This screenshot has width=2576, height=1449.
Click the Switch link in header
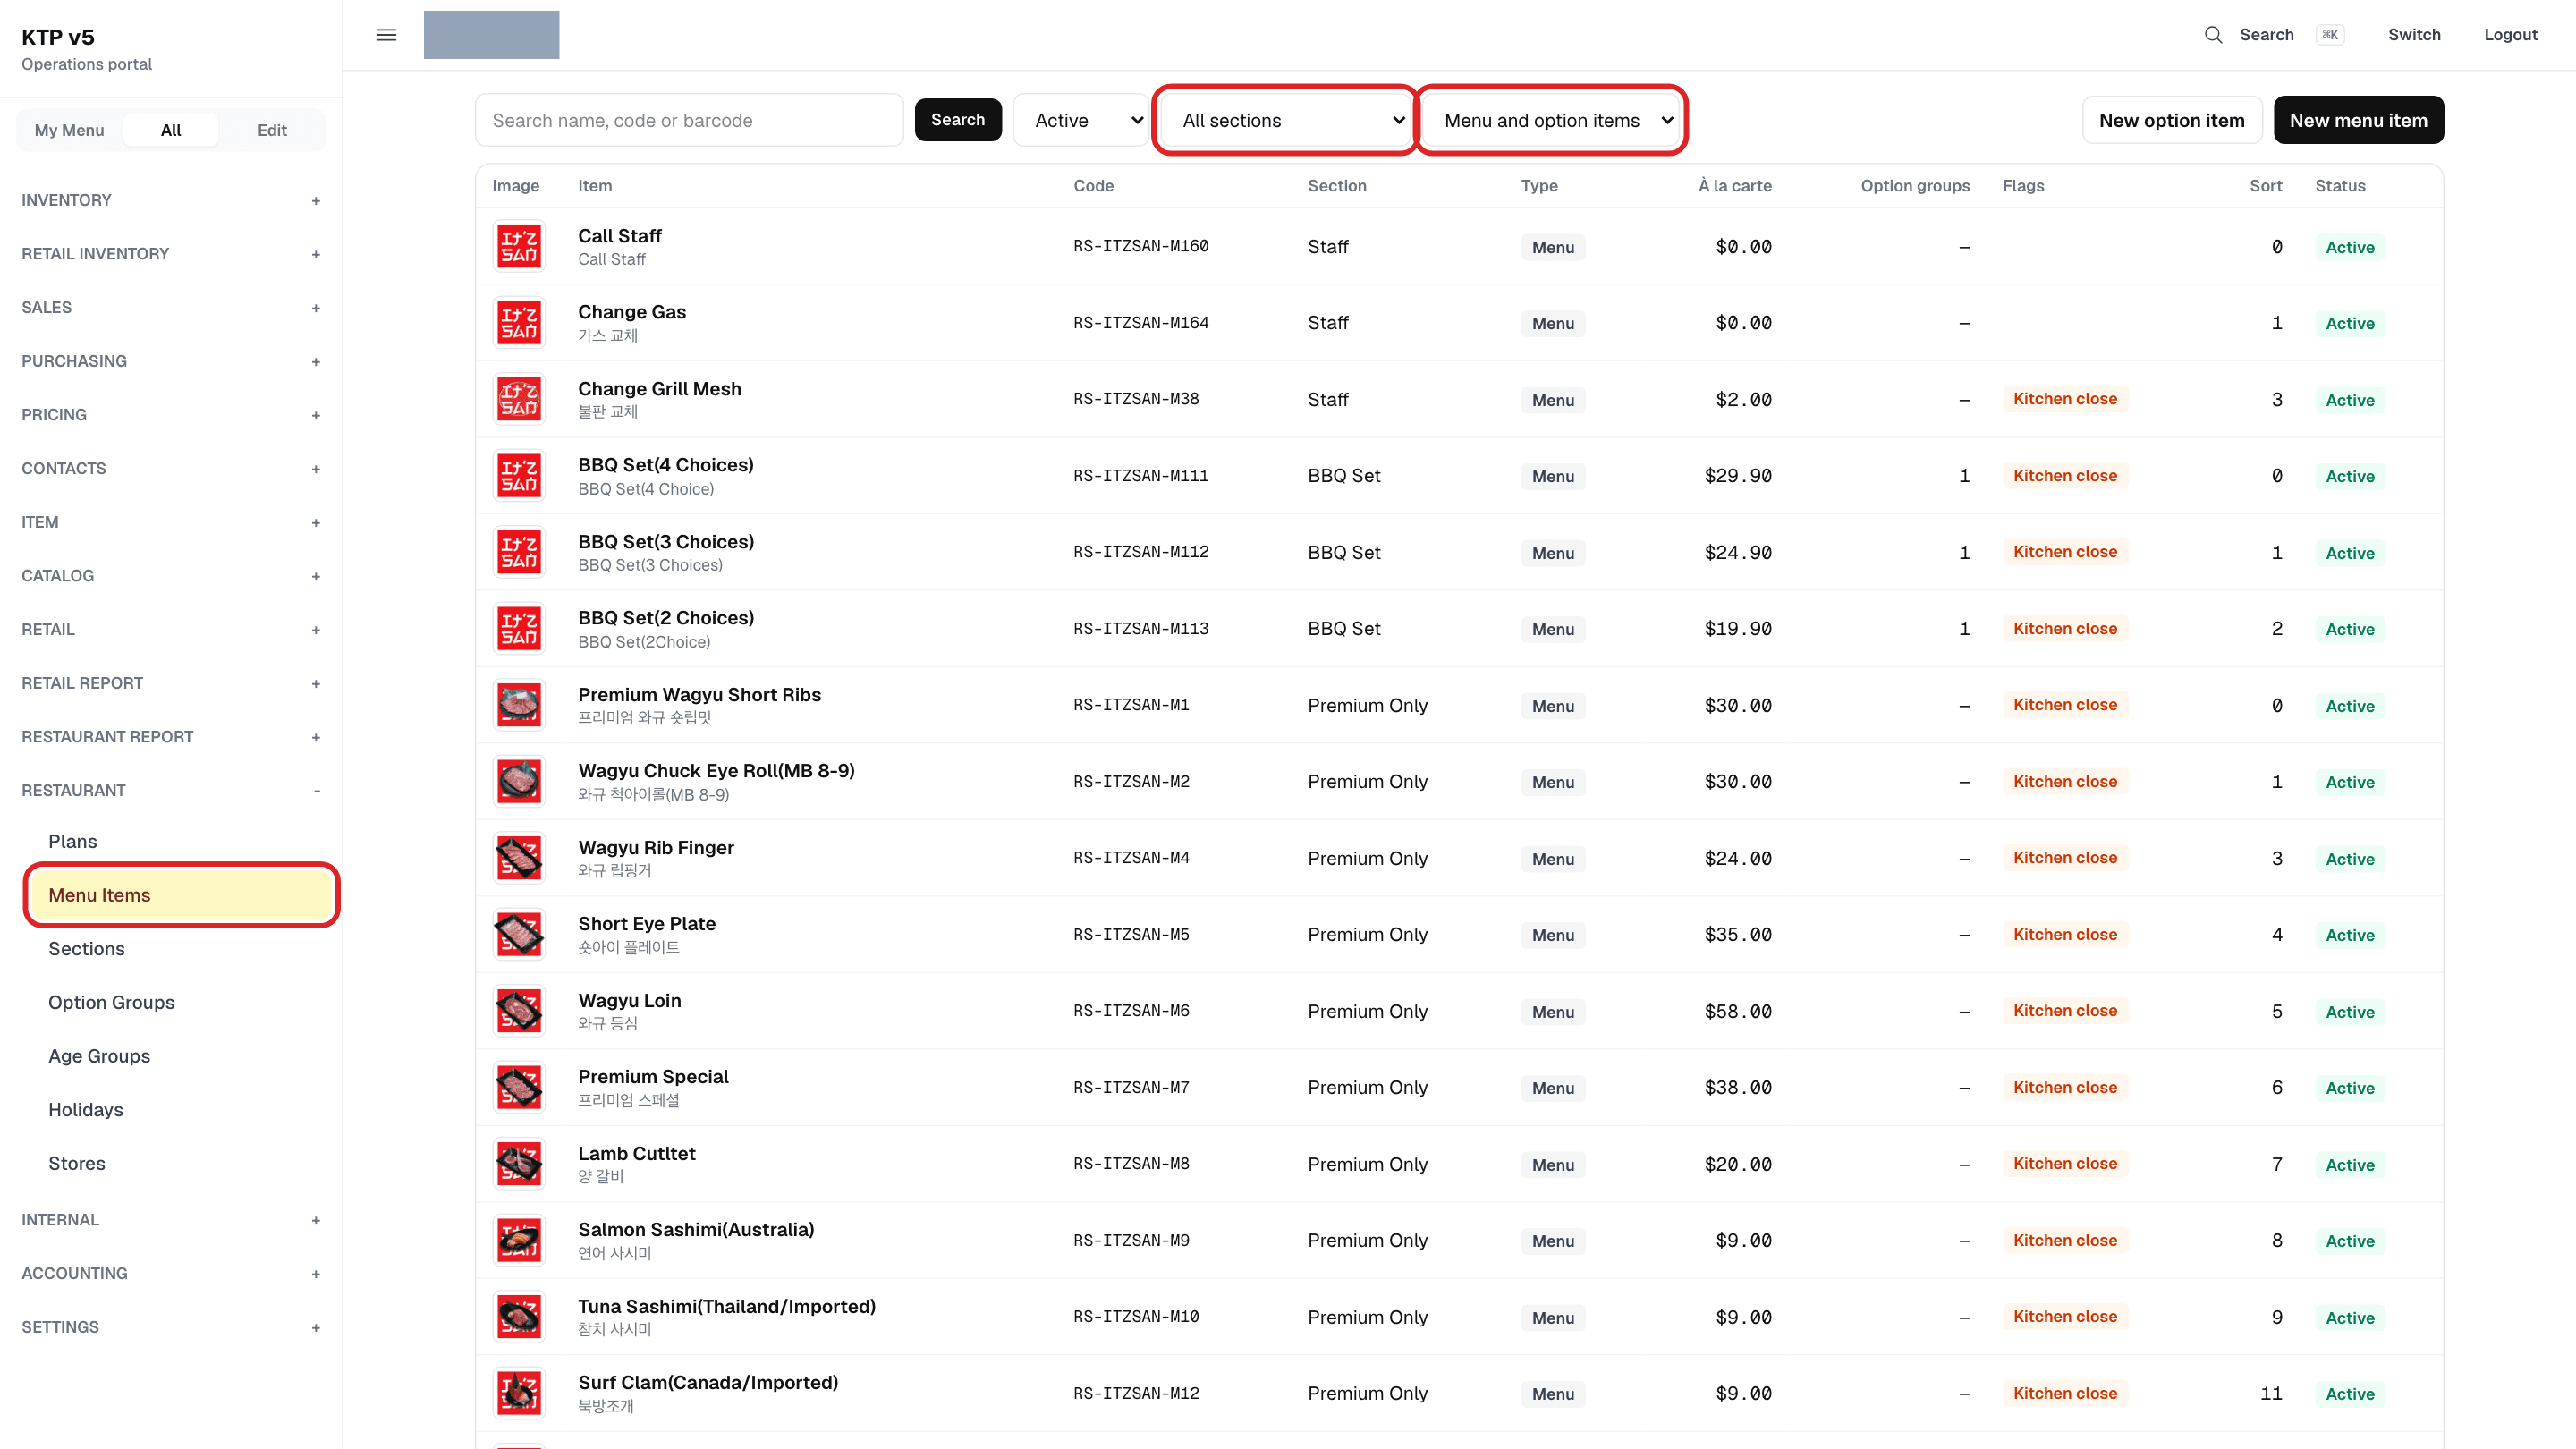(x=2414, y=35)
